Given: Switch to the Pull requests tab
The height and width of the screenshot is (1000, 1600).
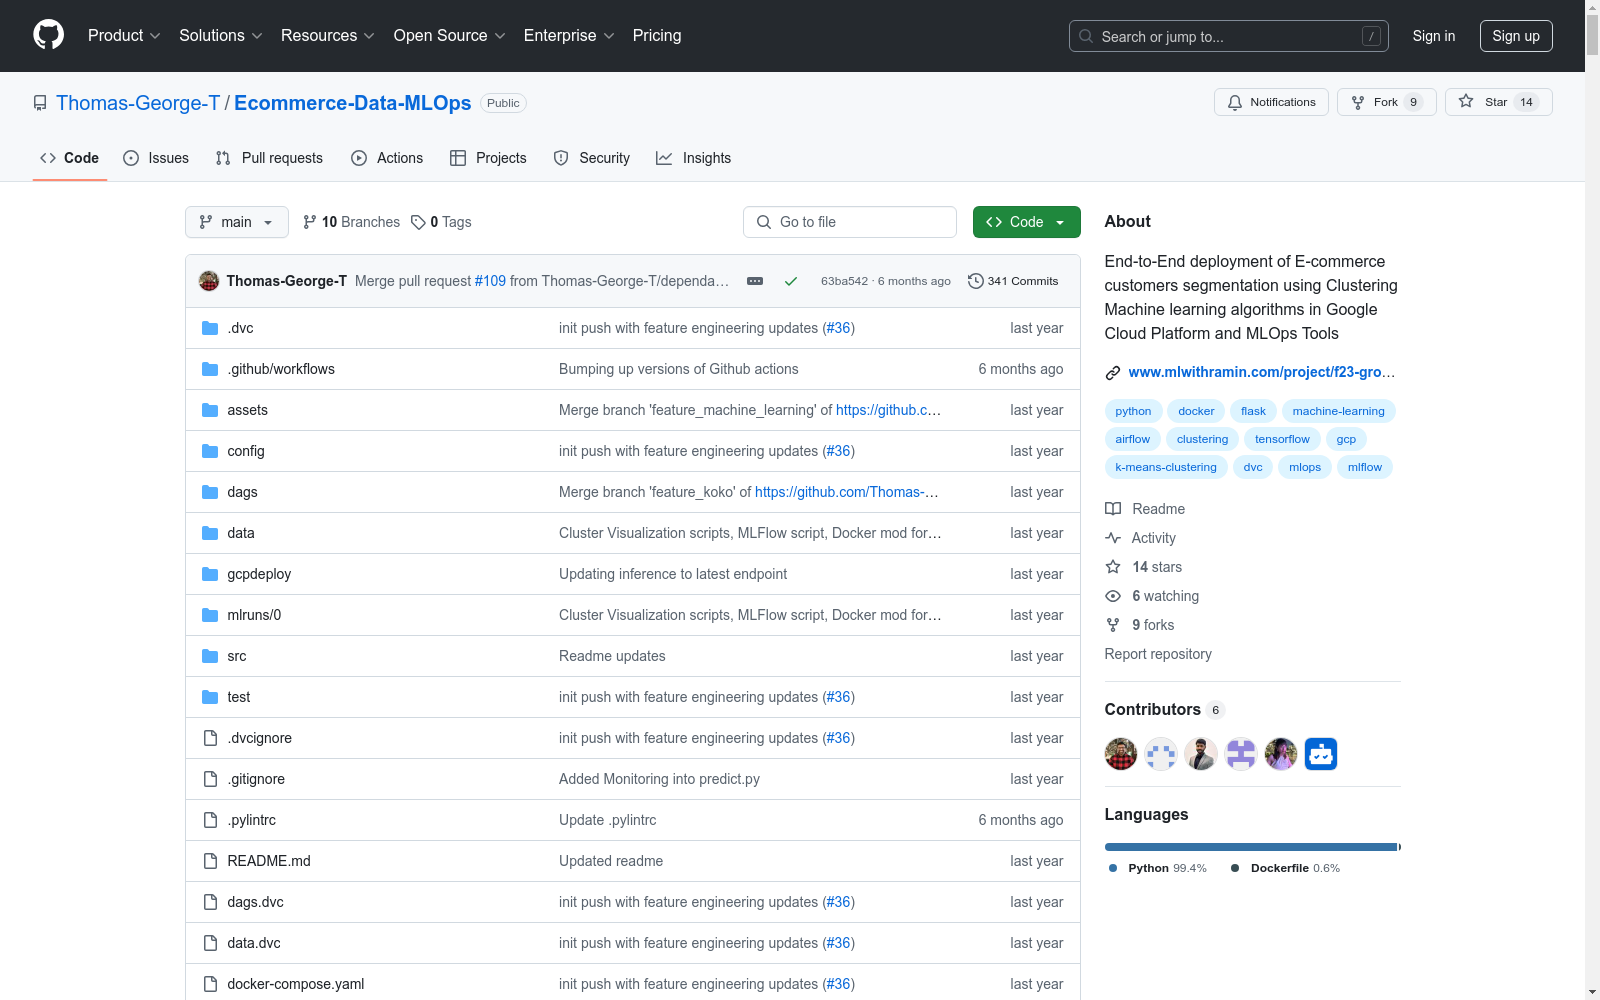Looking at the screenshot, I should point(269,158).
